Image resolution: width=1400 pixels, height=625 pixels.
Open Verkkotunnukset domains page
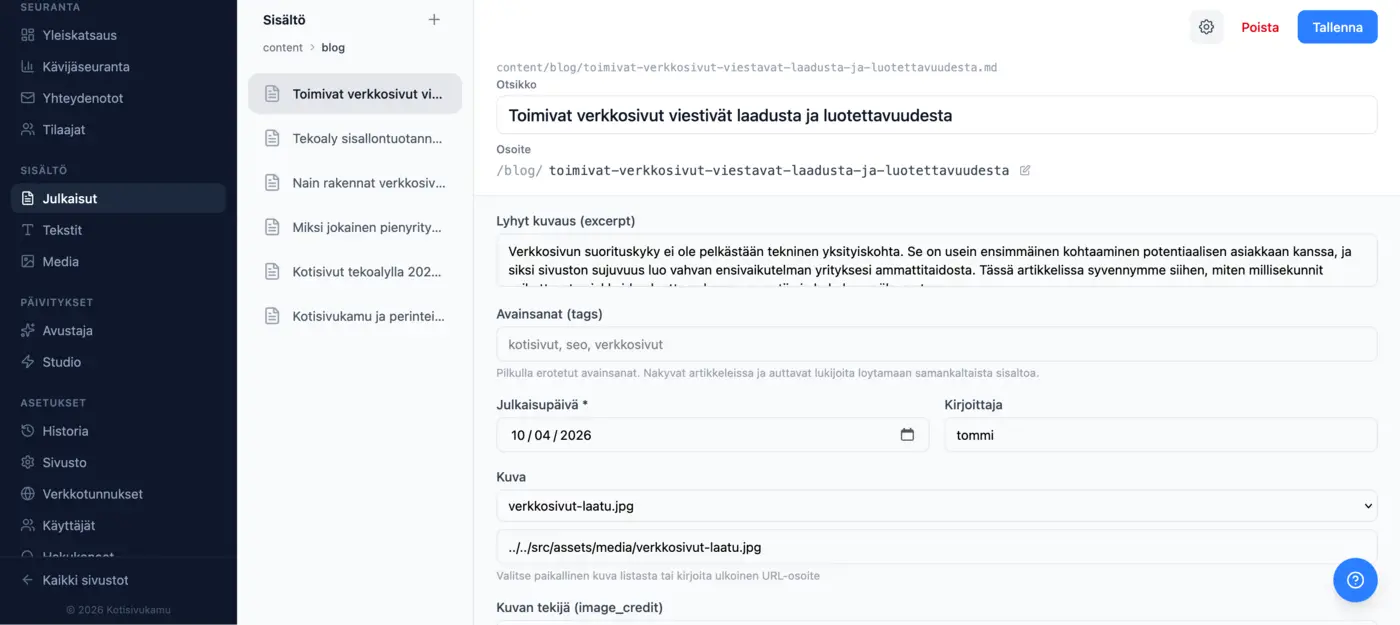118,494
